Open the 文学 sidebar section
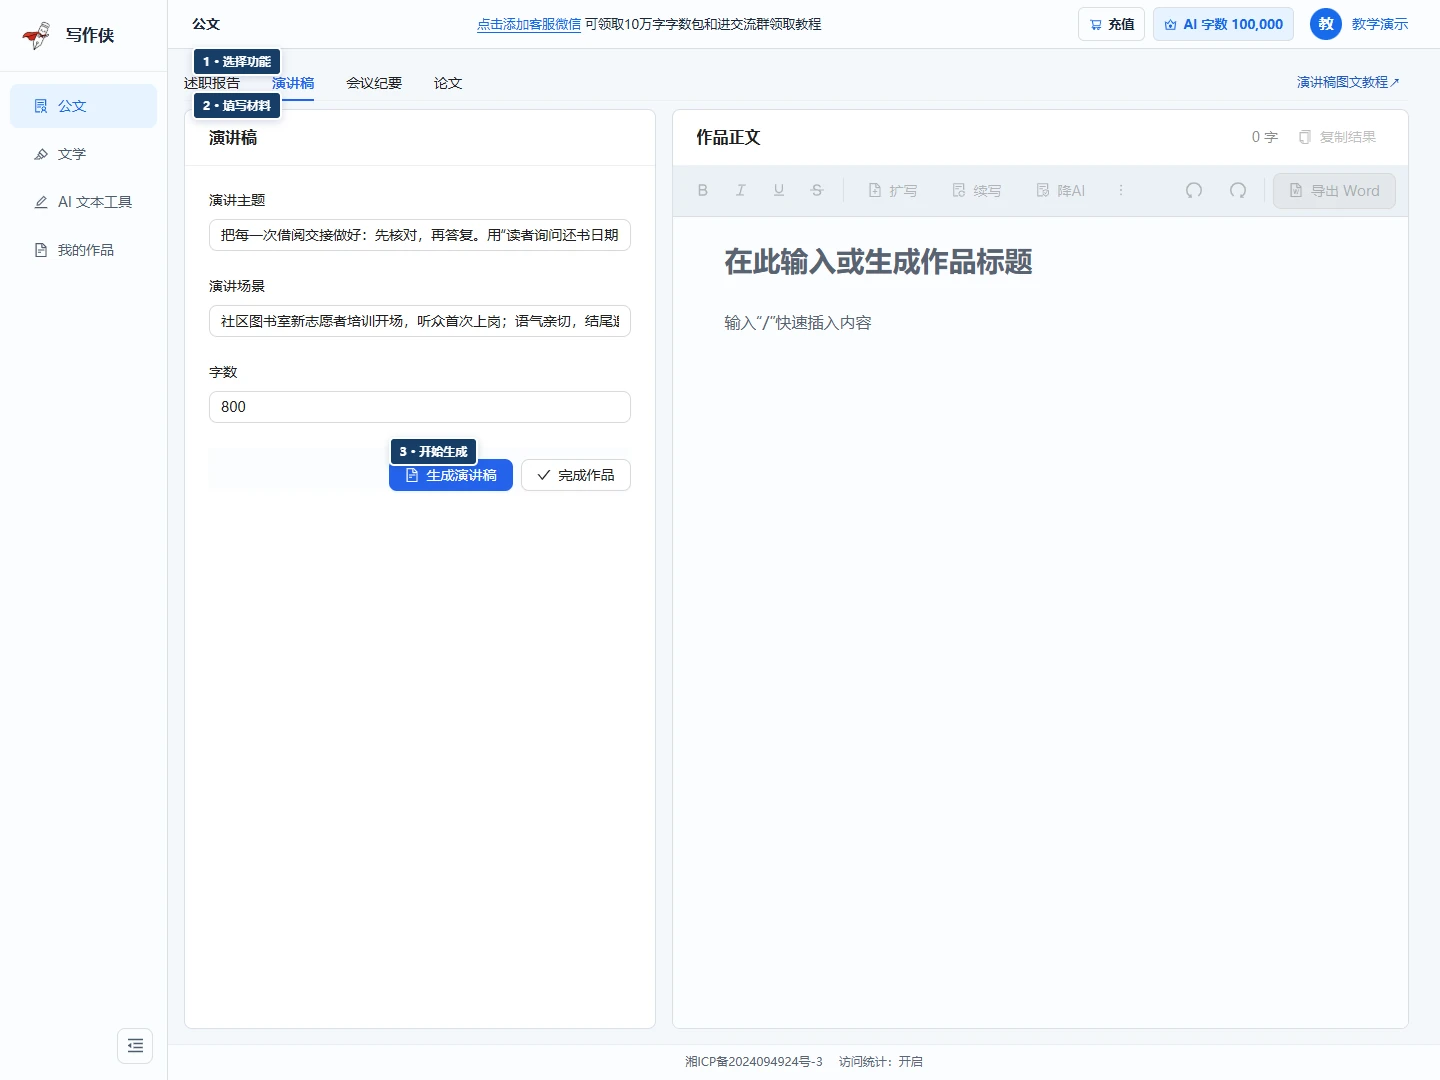1440x1080 pixels. click(83, 154)
